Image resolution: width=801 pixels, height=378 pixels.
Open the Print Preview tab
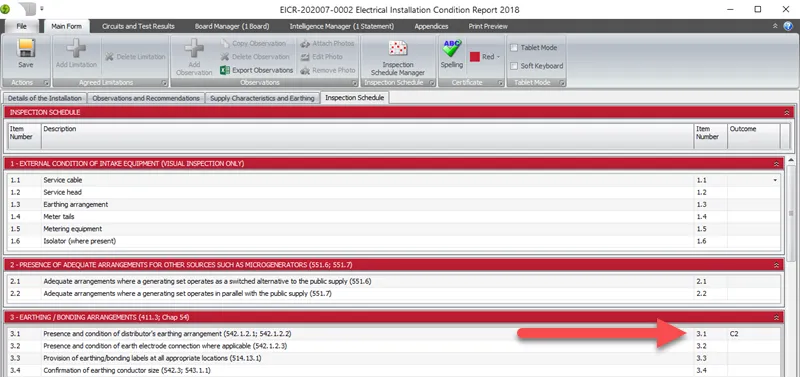point(488,26)
